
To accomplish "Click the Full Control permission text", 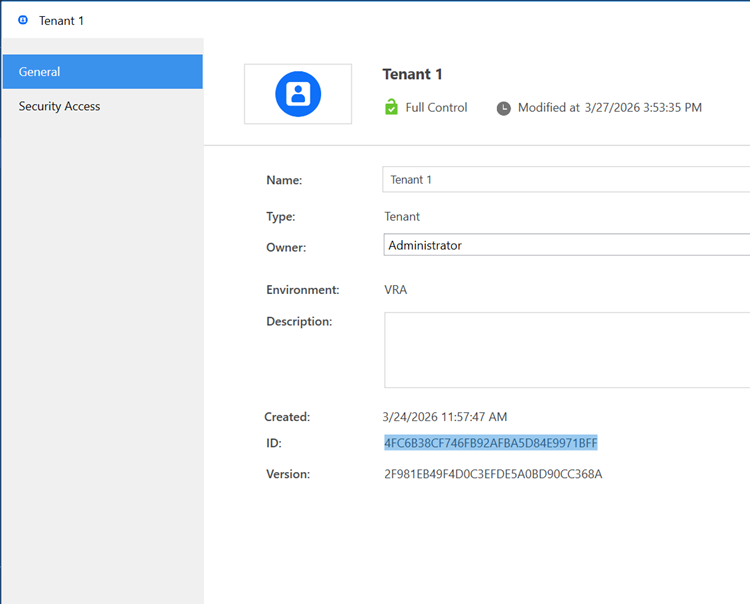I will click(x=436, y=108).
